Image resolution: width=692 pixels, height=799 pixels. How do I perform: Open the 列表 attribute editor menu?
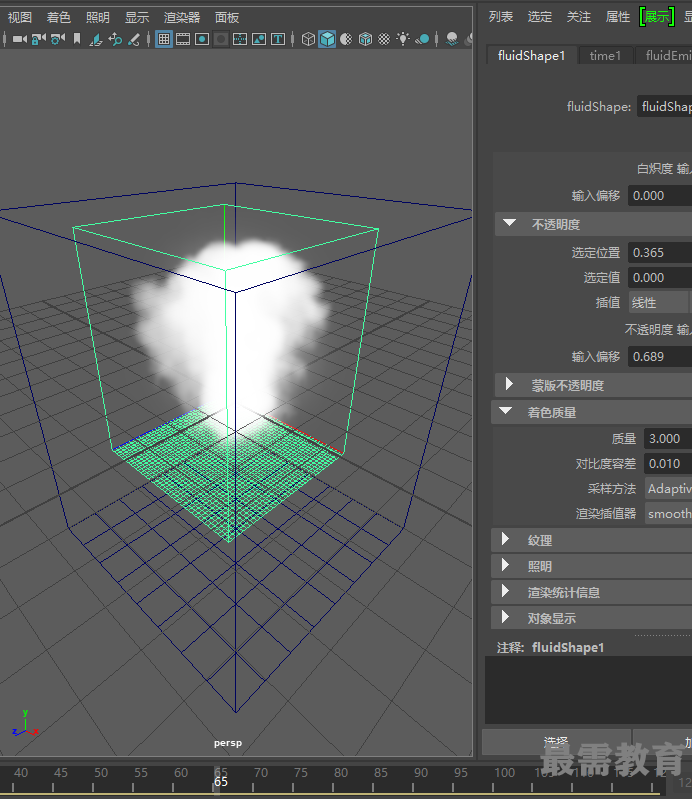tap(501, 17)
